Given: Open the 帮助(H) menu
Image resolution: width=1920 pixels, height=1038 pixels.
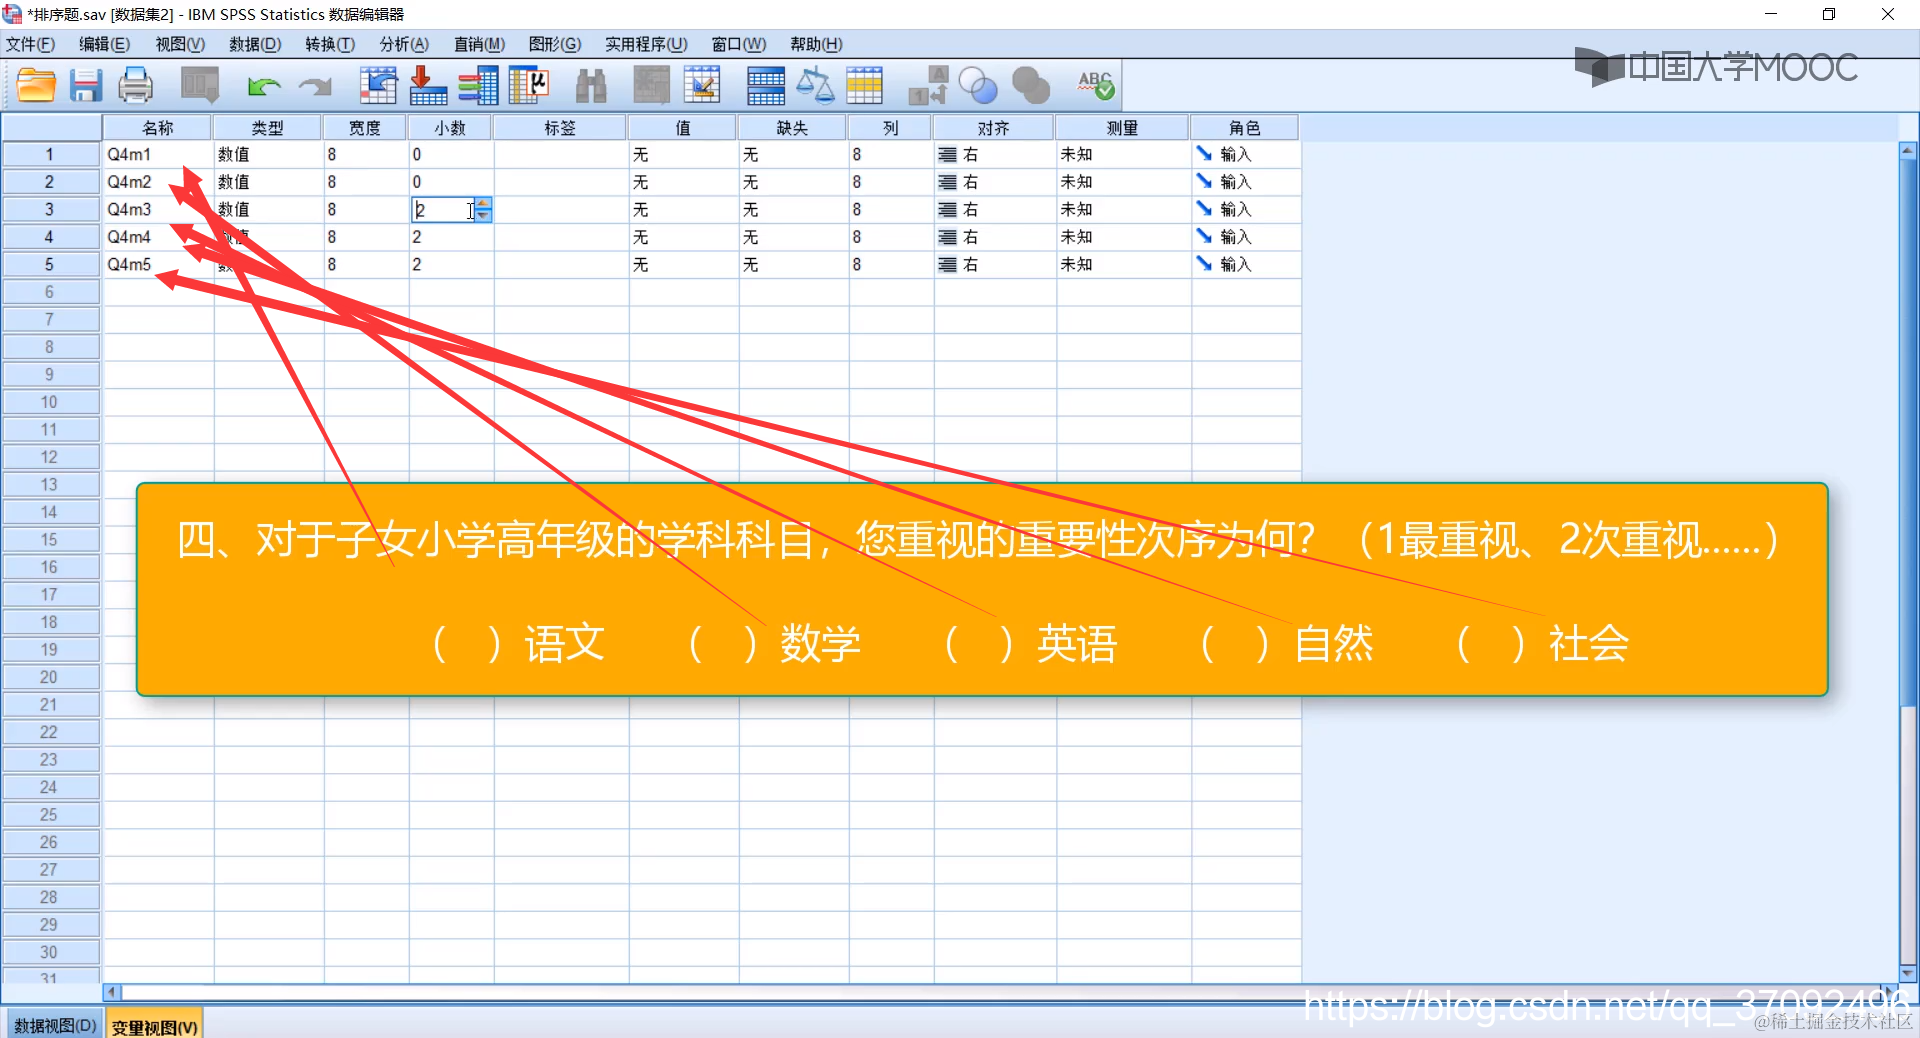Looking at the screenshot, I should [816, 44].
